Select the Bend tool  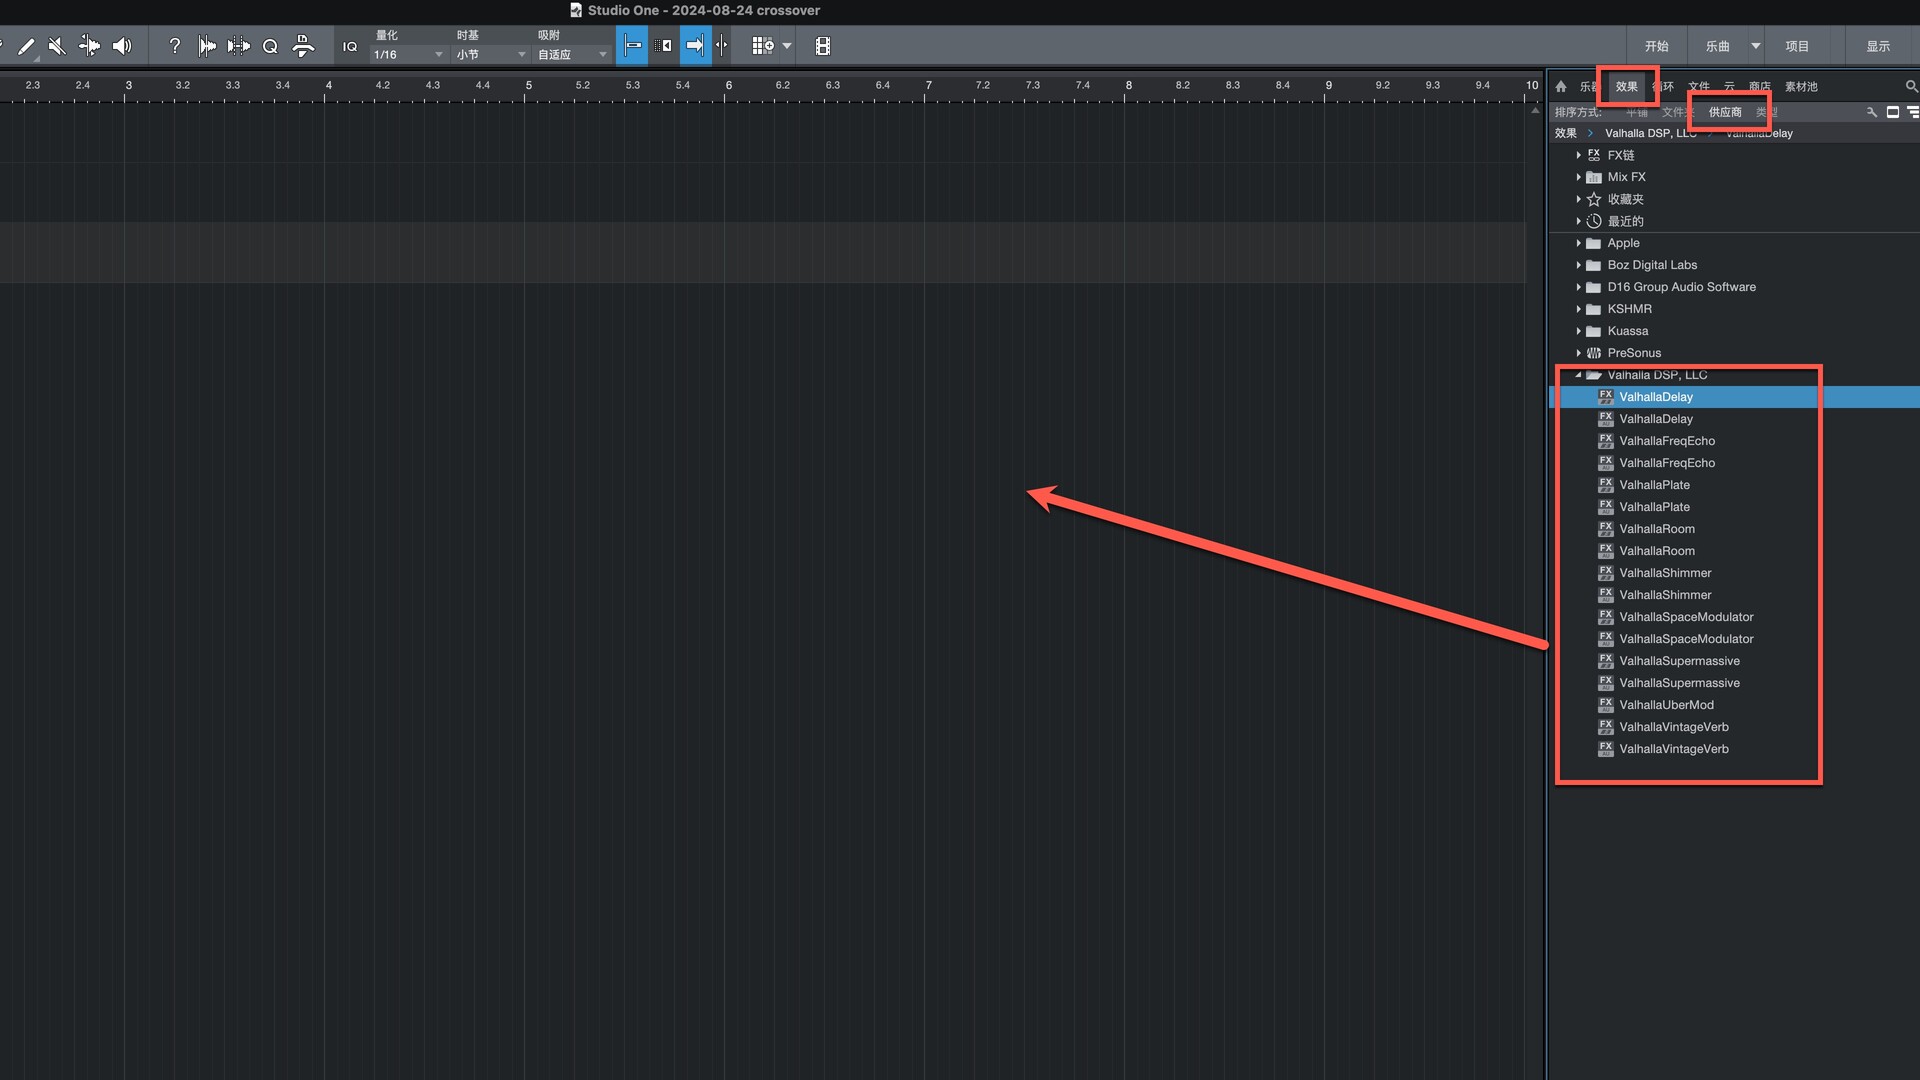pyautogui.click(x=89, y=46)
